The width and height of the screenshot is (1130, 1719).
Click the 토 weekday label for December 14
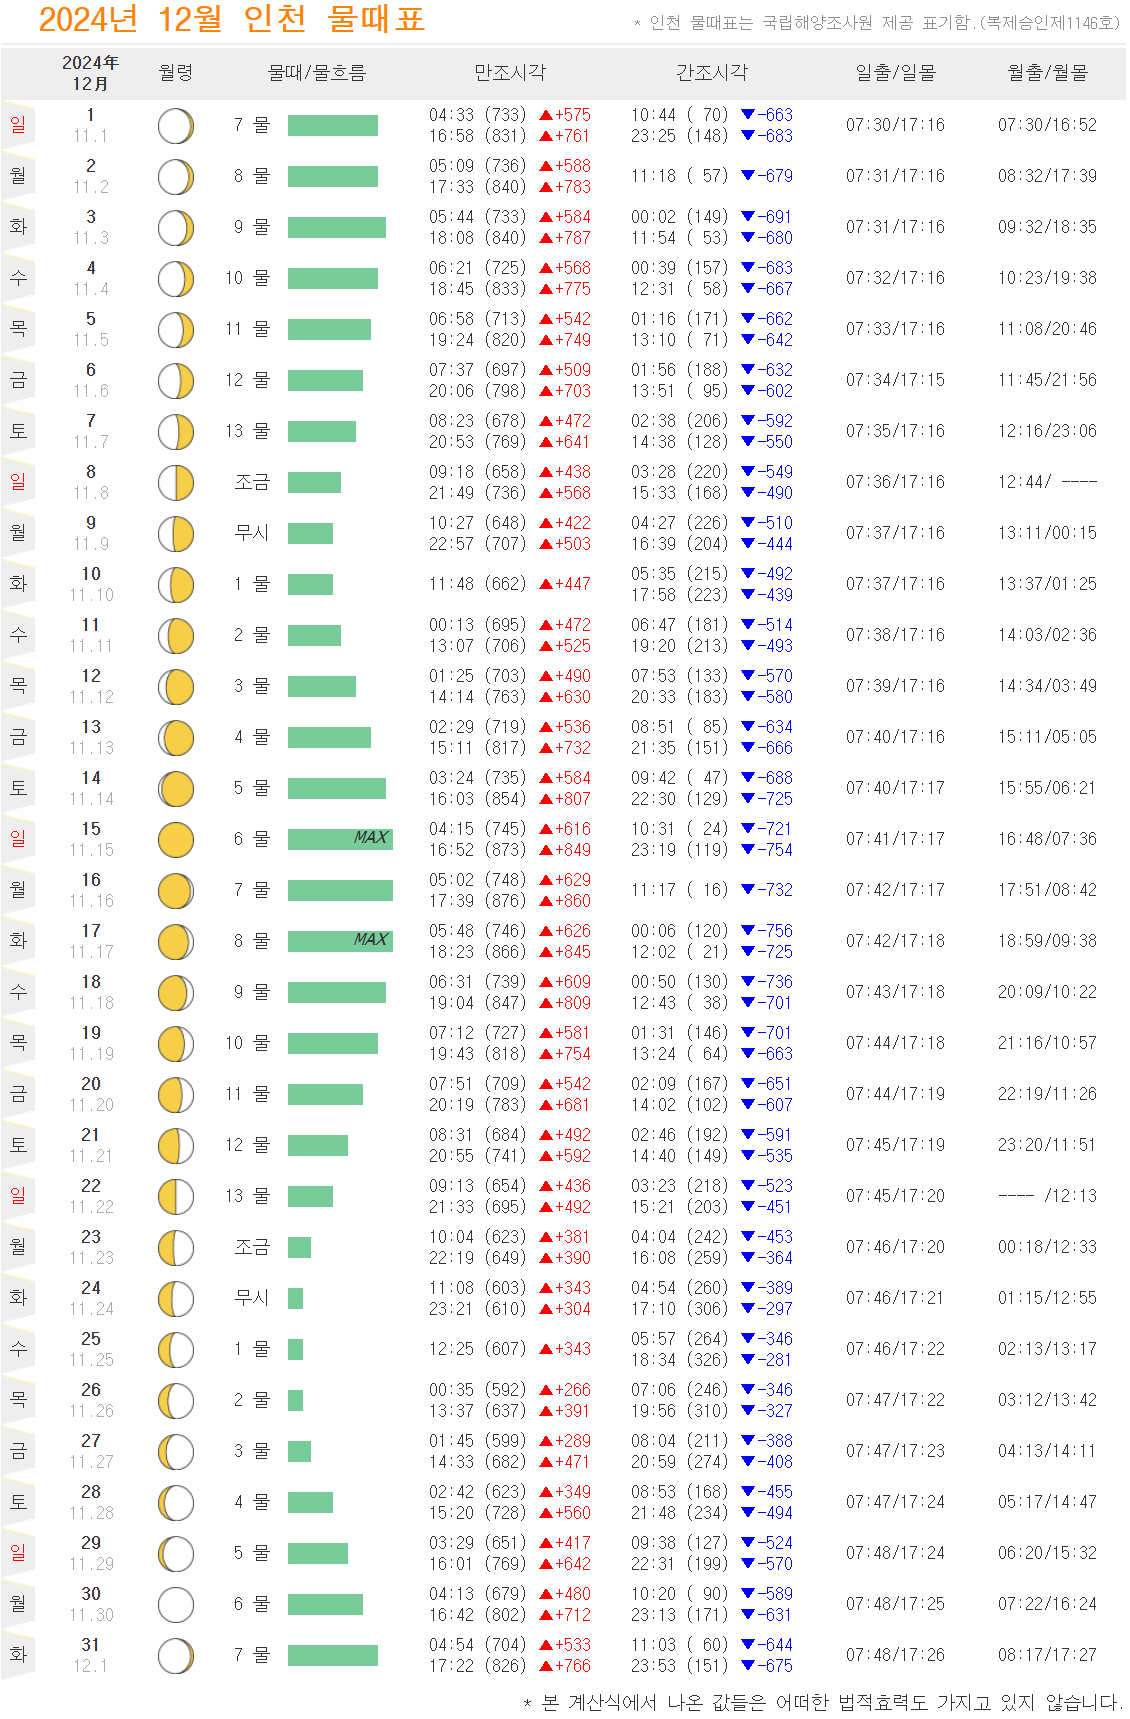click(x=18, y=788)
